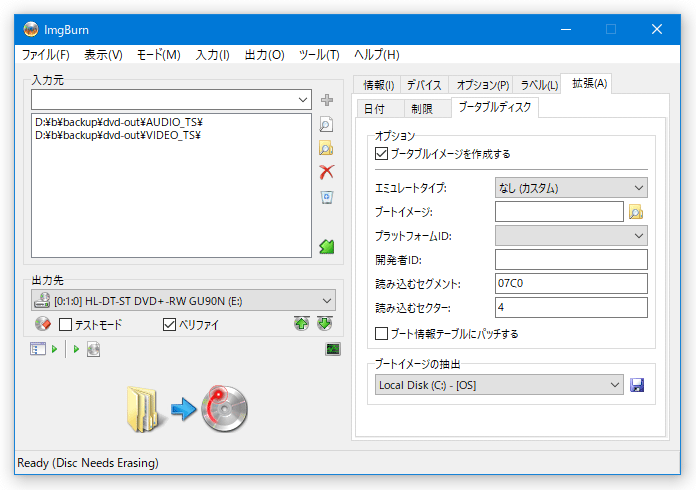Click ImgBurn title bar logo

click(x=31, y=29)
